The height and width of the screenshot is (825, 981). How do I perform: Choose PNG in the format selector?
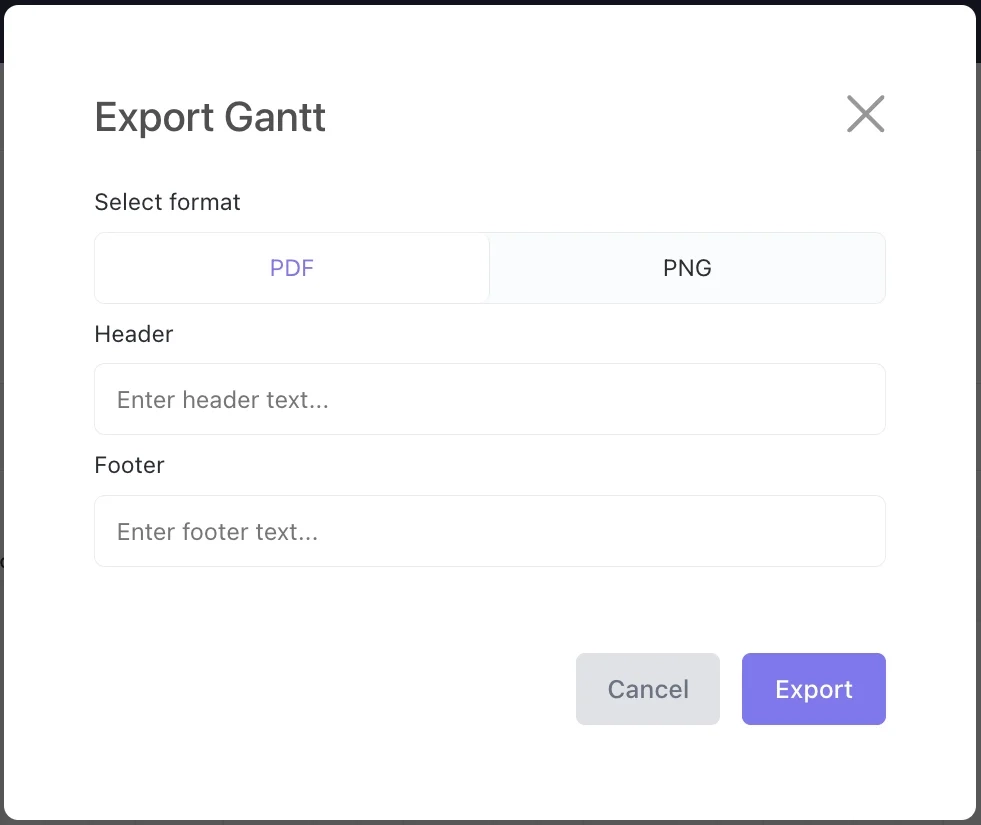coord(686,267)
